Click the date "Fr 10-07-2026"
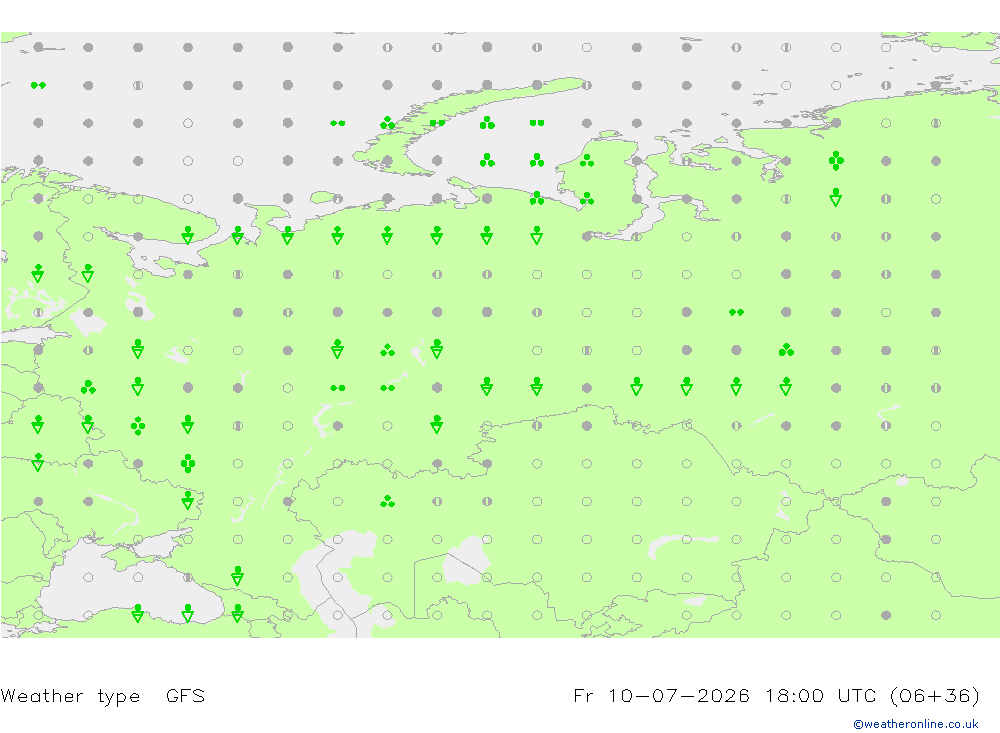This screenshot has height=733, width=1000. pyautogui.click(x=661, y=695)
